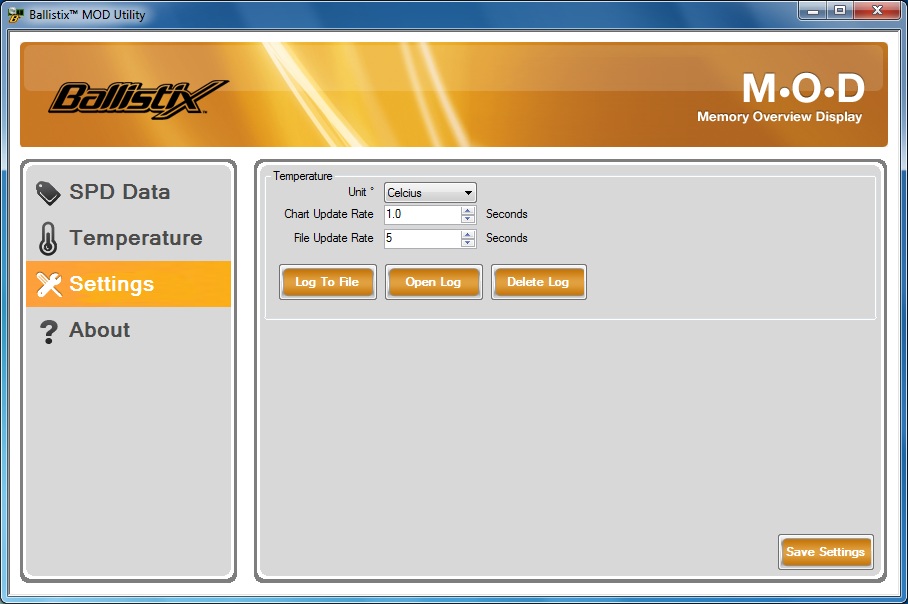Click the Ballistix app icon in title bar
The width and height of the screenshot is (908, 604).
click(x=16, y=15)
